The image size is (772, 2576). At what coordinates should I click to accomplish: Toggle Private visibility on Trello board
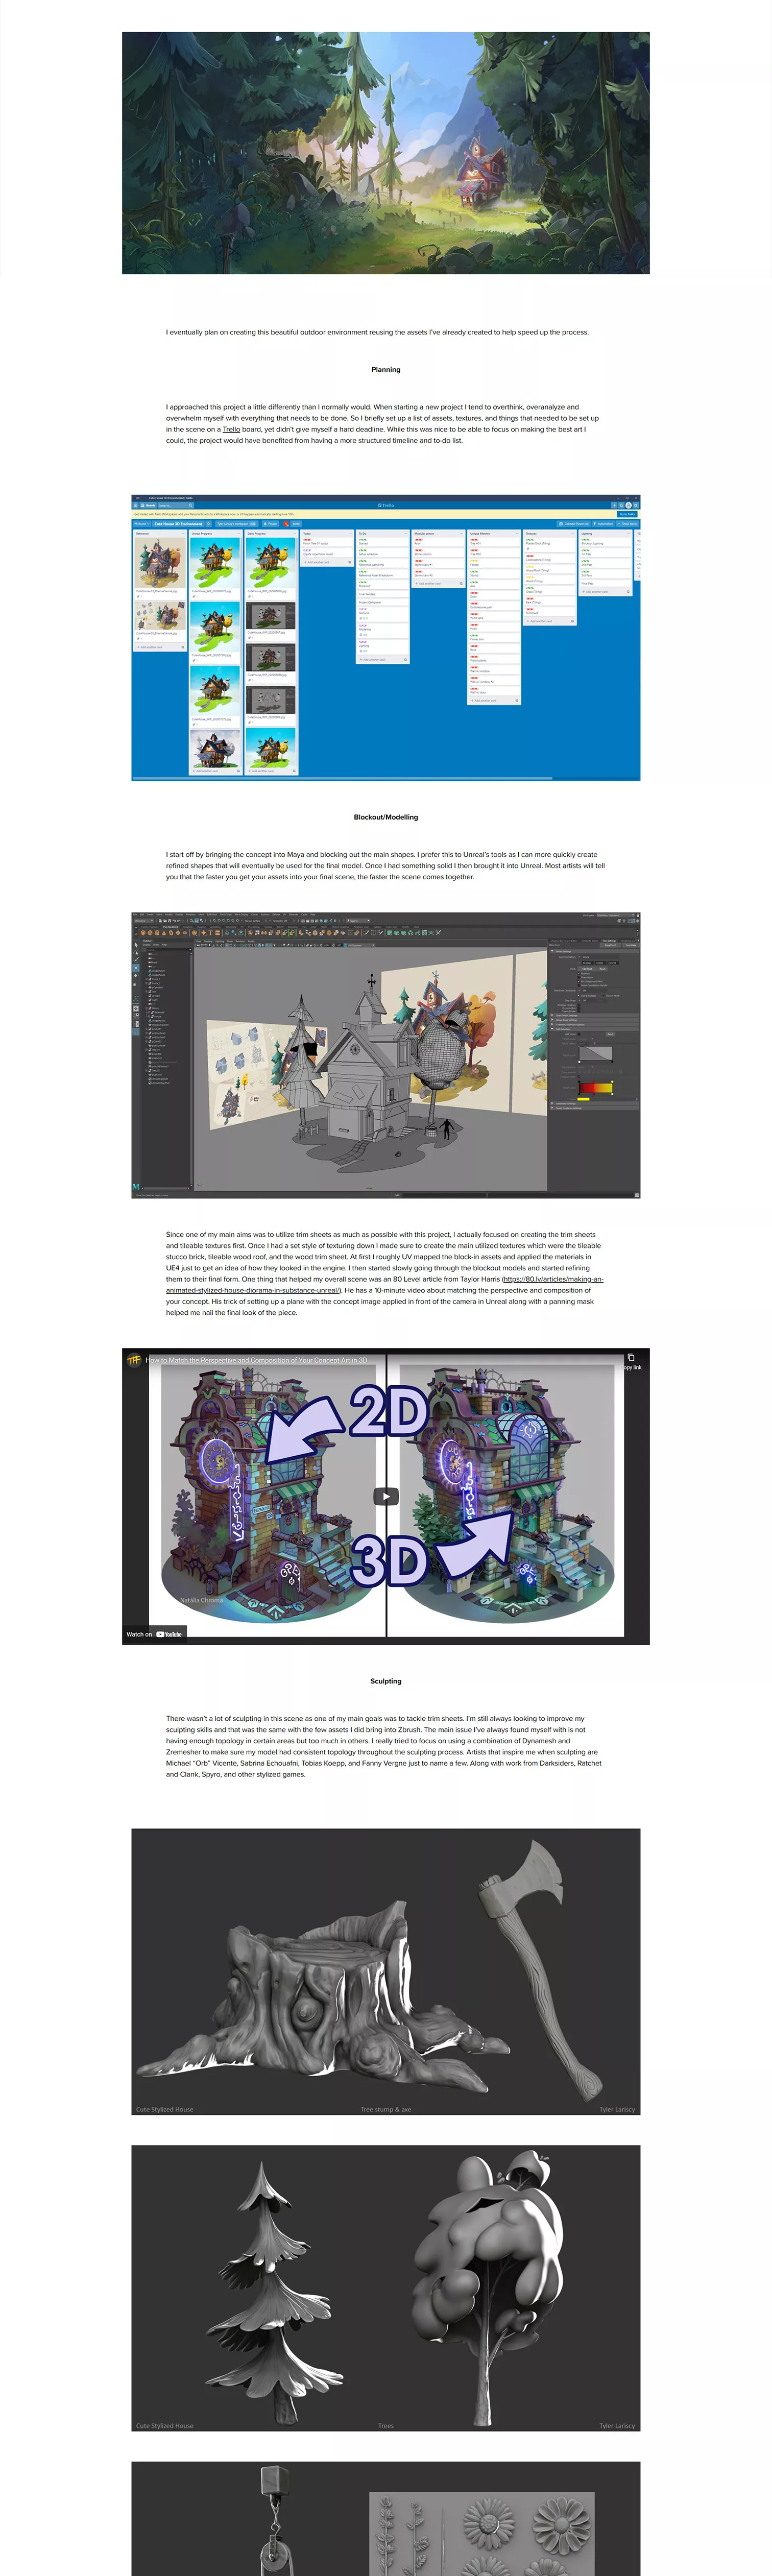click(270, 523)
